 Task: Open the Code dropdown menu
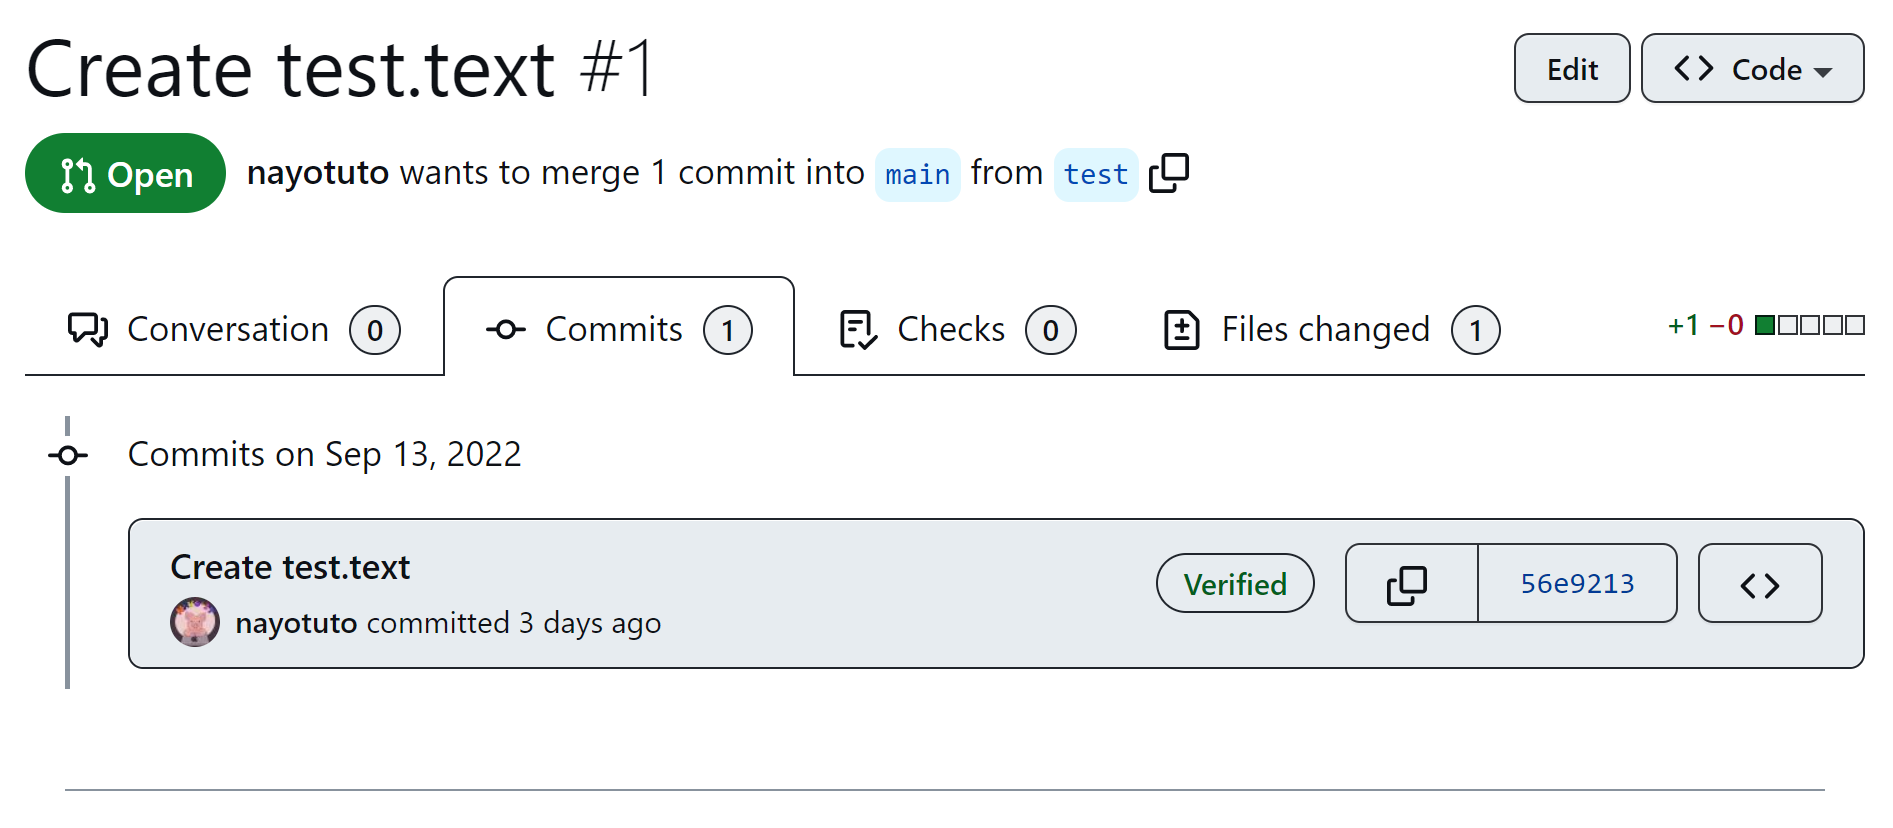pos(1751,69)
